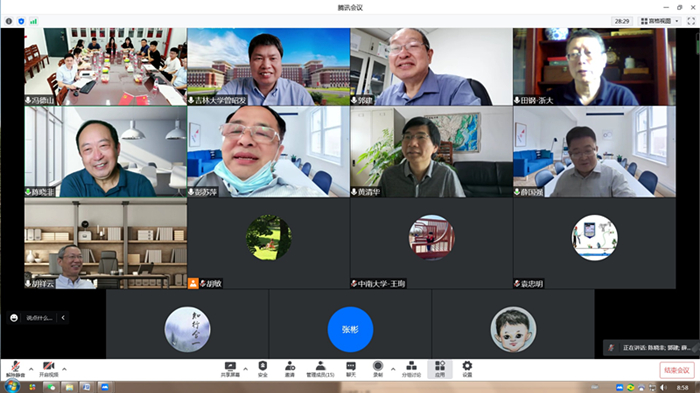
Task: Open the grid view layout dropdown
Action: click(660, 21)
